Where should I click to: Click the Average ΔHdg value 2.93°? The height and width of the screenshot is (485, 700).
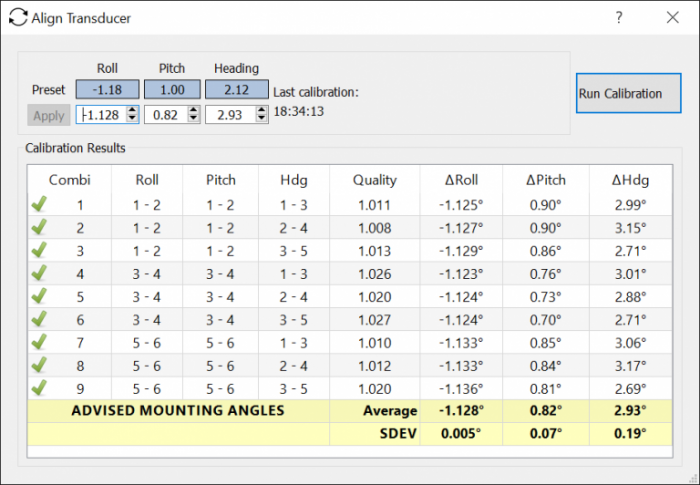[x=630, y=410]
